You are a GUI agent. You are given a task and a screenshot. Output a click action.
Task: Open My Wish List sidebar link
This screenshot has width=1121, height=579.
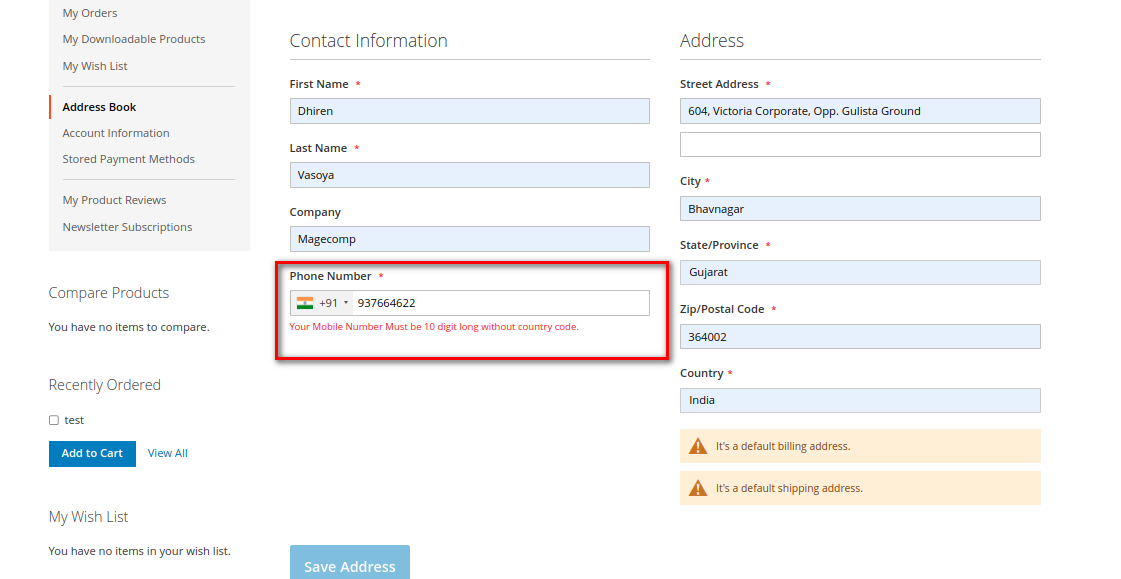(95, 66)
